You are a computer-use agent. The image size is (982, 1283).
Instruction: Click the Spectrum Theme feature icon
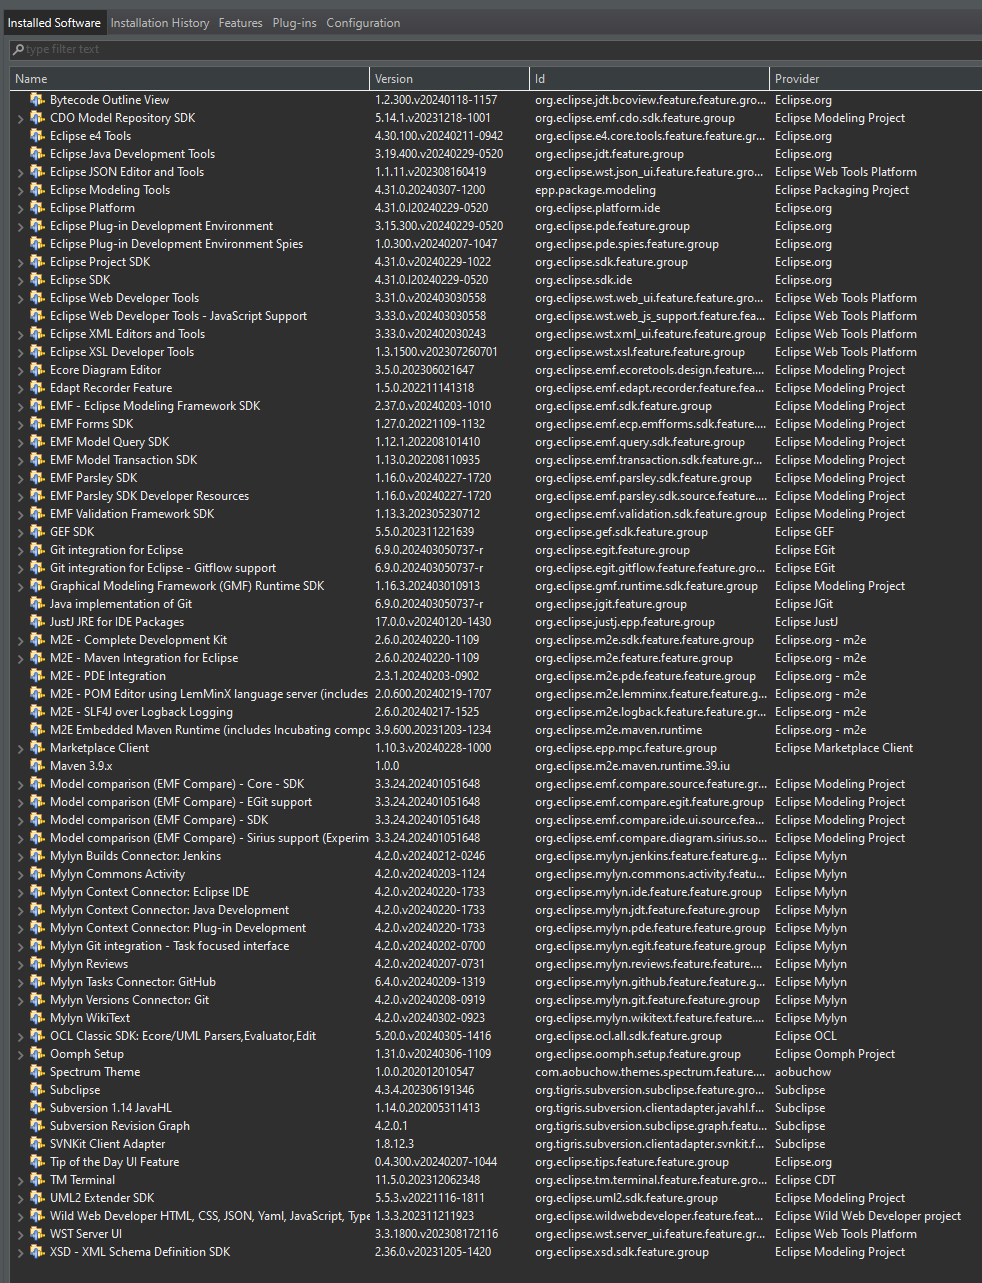[38, 1072]
